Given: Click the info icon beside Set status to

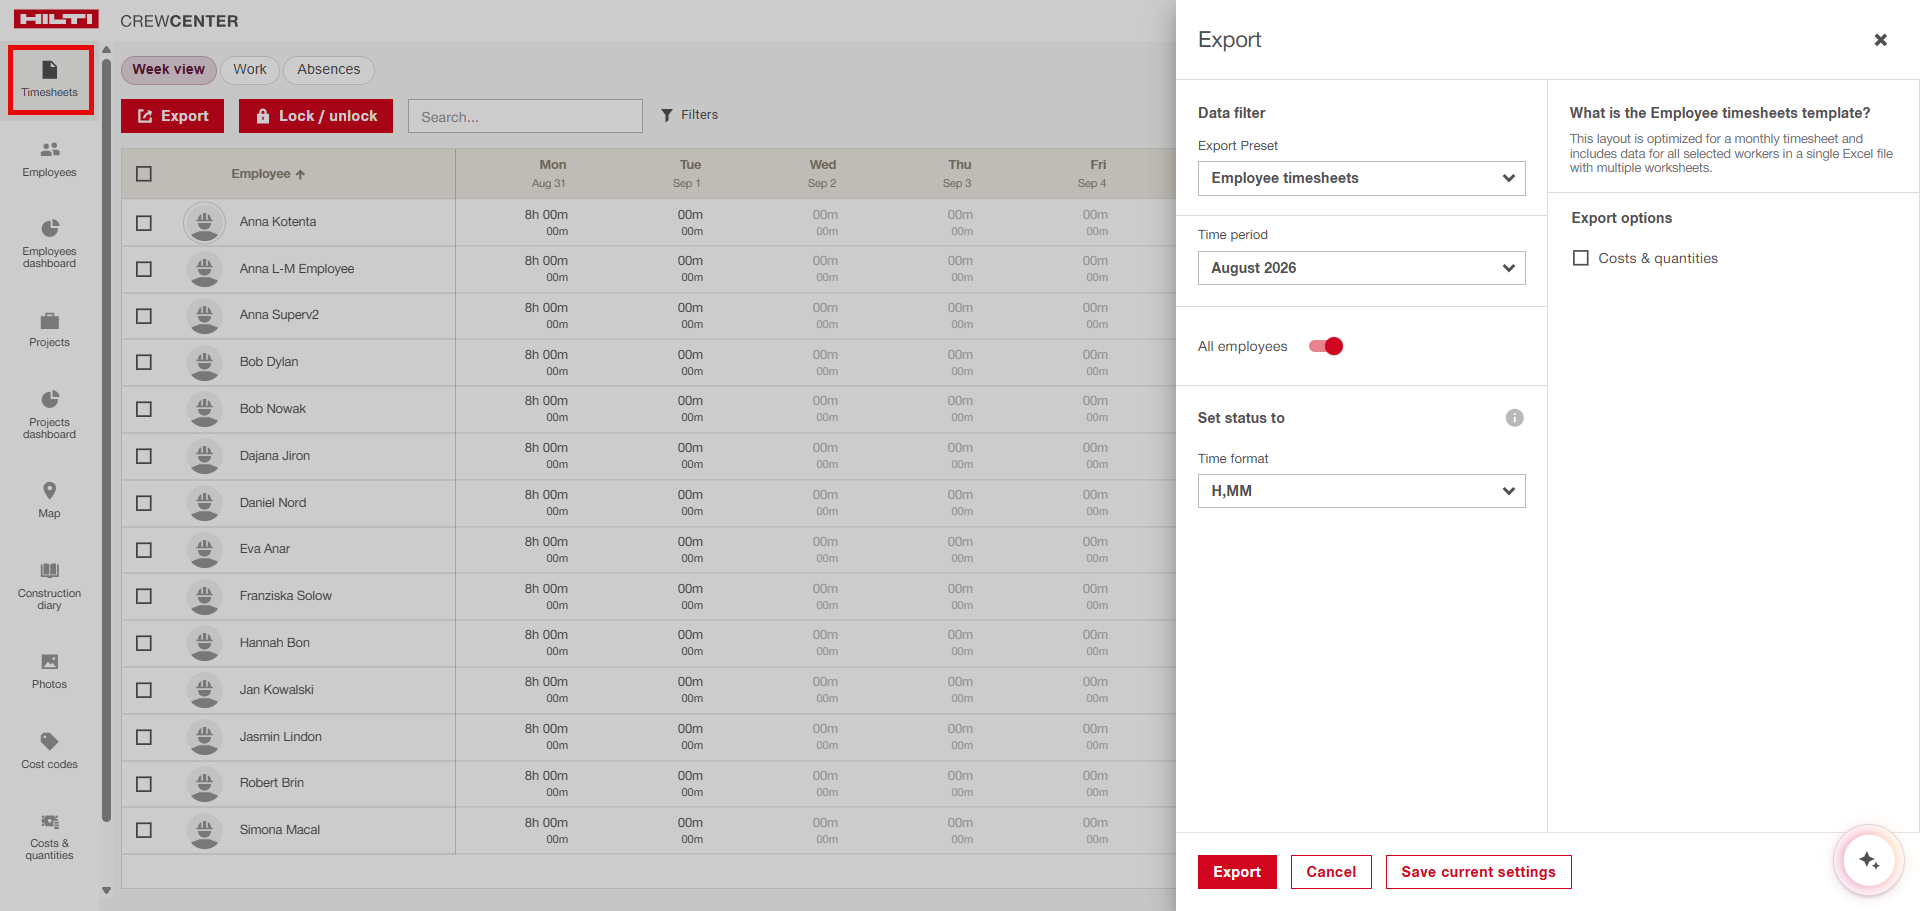Looking at the screenshot, I should 1514,418.
